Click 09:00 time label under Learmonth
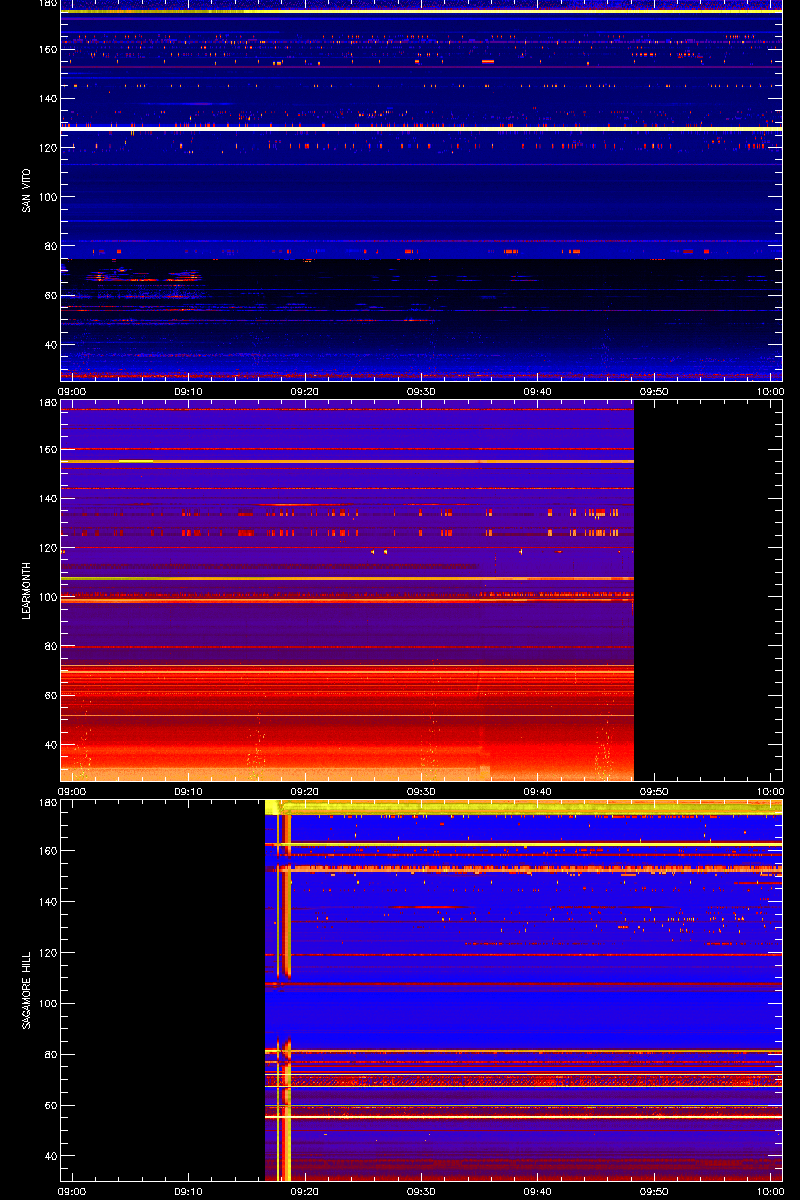Image resolution: width=800 pixels, height=1200 pixels. point(72,792)
